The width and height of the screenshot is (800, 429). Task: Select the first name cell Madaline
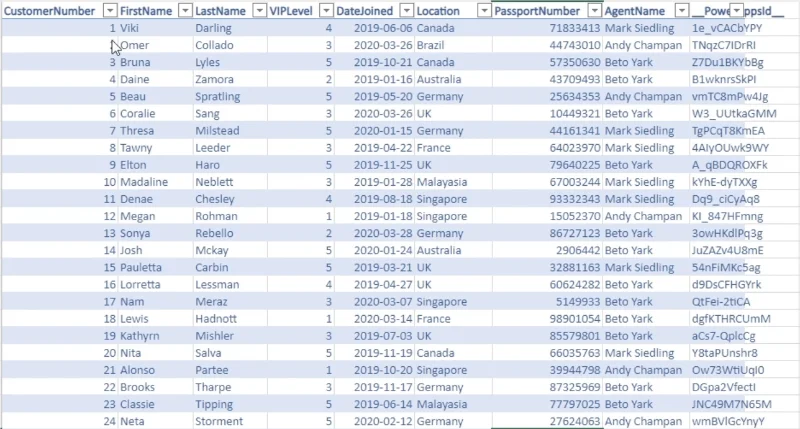pyautogui.click(x=156, y=182)
